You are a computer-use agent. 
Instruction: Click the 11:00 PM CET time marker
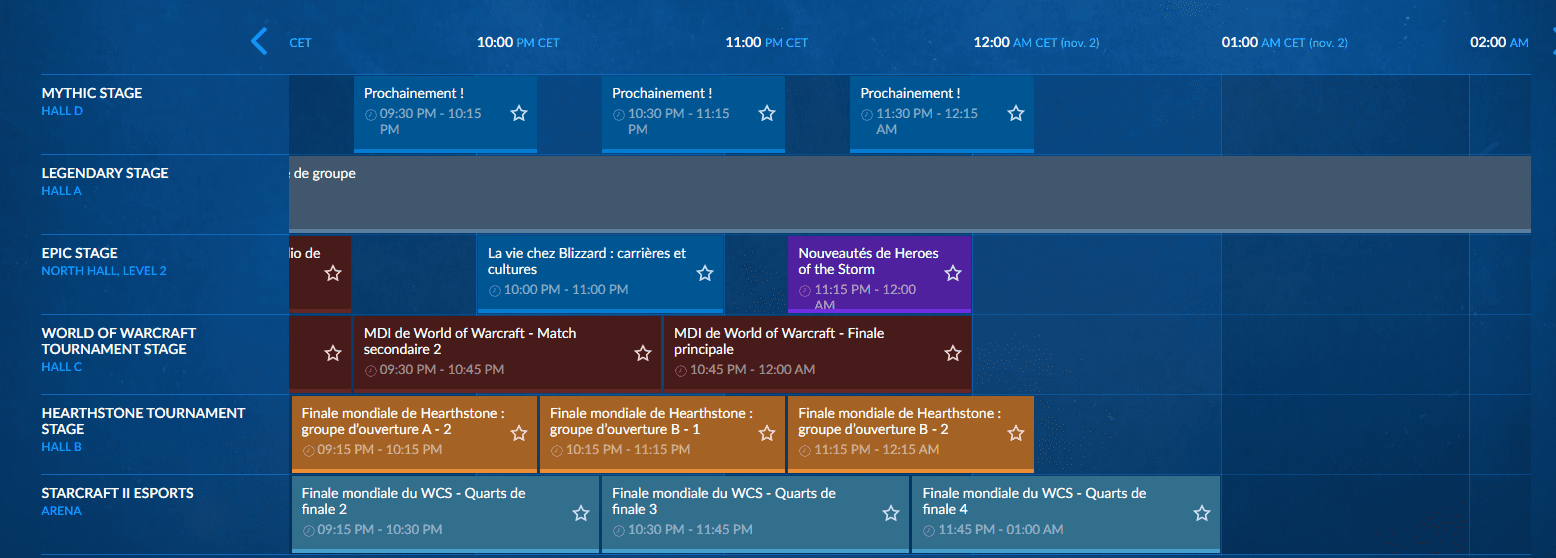pyautogui.click(x=766, y=43)
